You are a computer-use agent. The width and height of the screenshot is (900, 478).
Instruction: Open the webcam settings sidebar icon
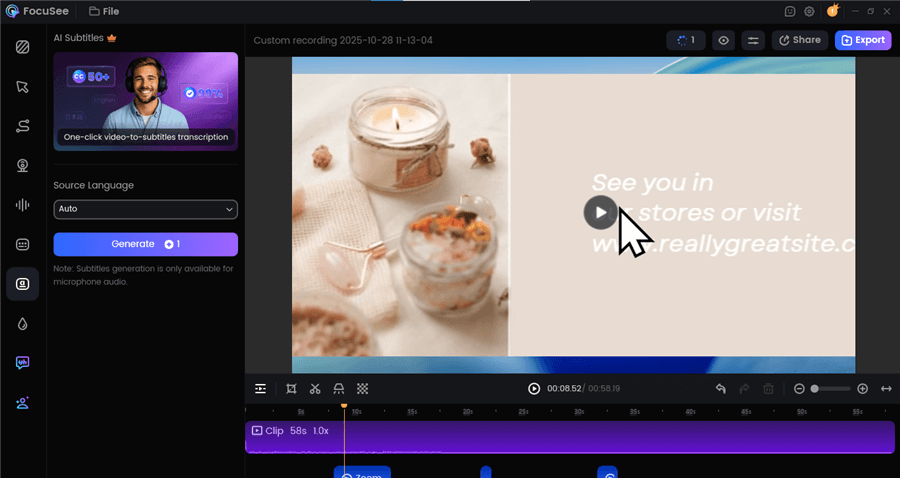[x=22, y=165]
